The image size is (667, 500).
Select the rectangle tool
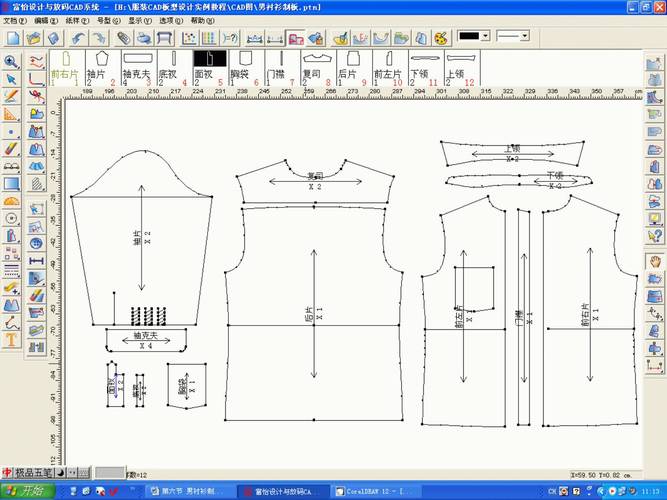tap(11, 184)
